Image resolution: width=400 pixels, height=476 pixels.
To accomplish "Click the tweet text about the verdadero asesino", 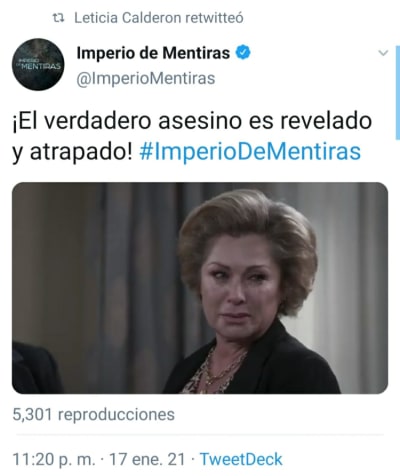I will [x=192, y=137].
